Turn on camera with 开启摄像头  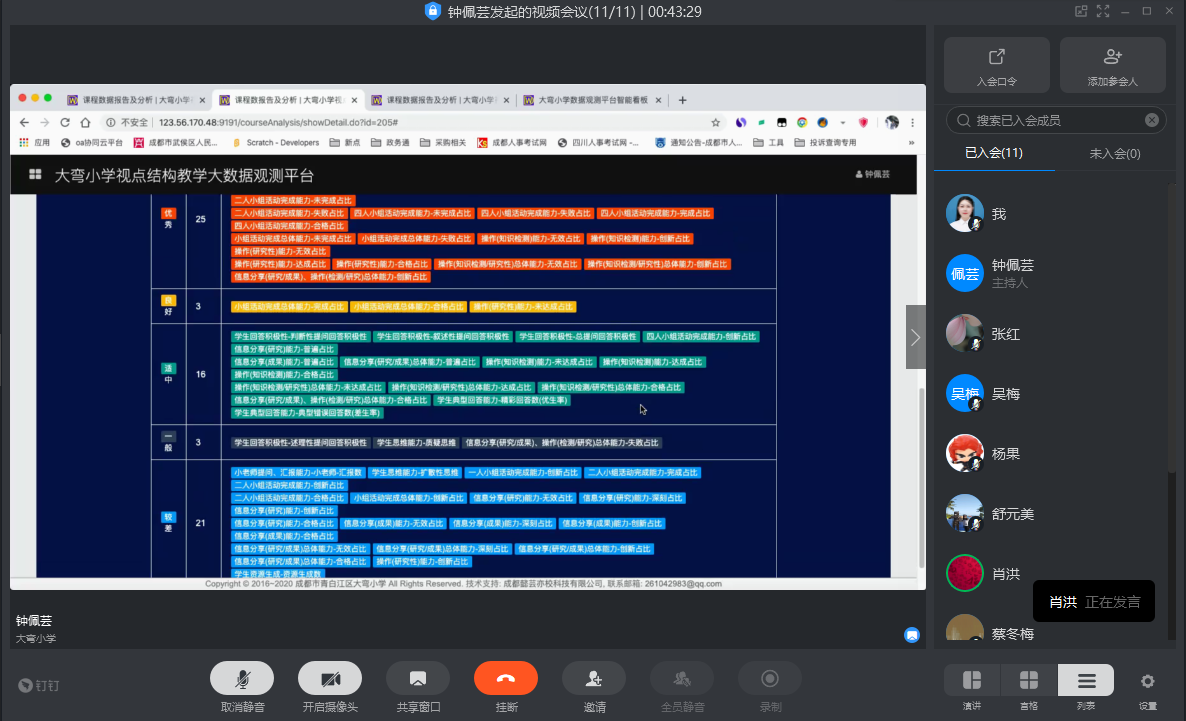point(330,687)
